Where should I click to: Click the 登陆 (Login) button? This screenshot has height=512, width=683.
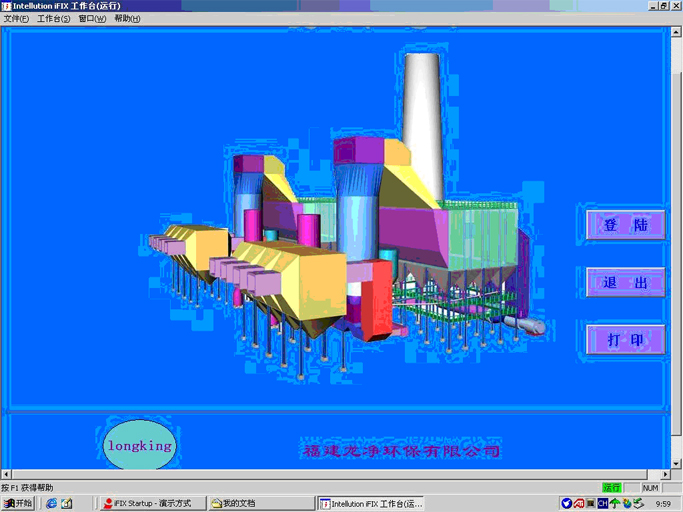pyautogui.click(x=625, y=225)
